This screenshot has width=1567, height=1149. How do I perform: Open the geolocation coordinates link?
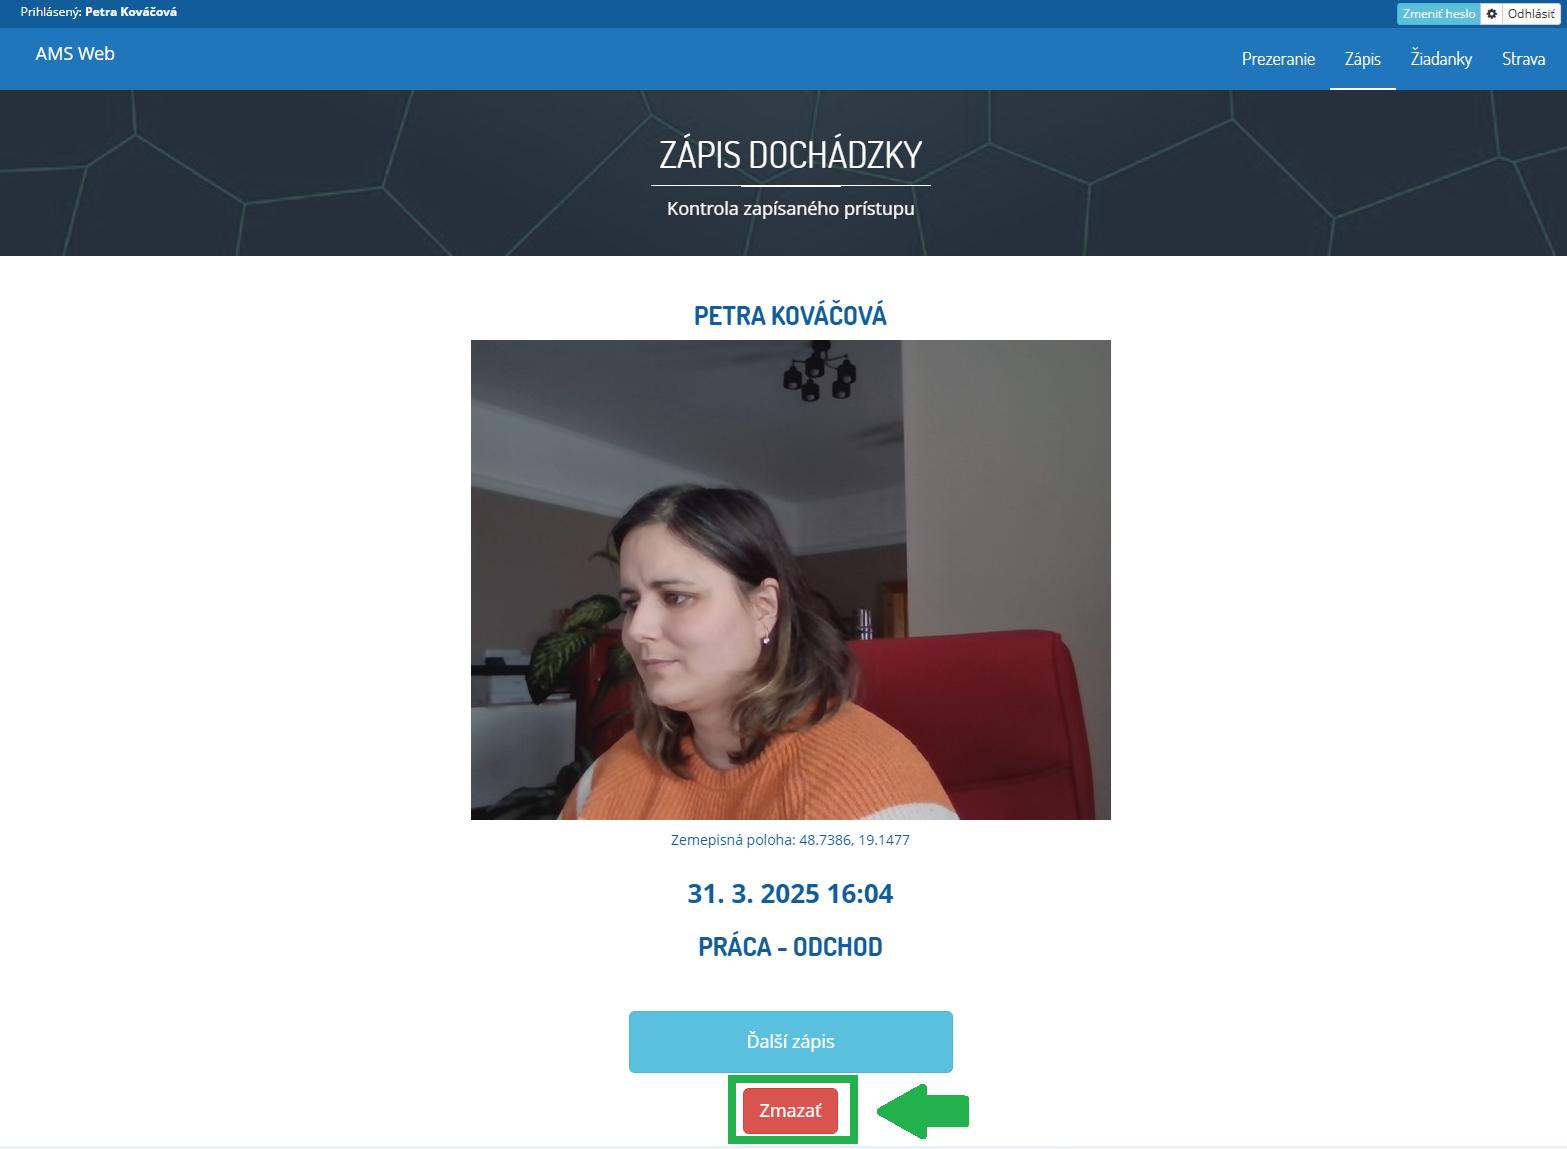tap(853, 840)
